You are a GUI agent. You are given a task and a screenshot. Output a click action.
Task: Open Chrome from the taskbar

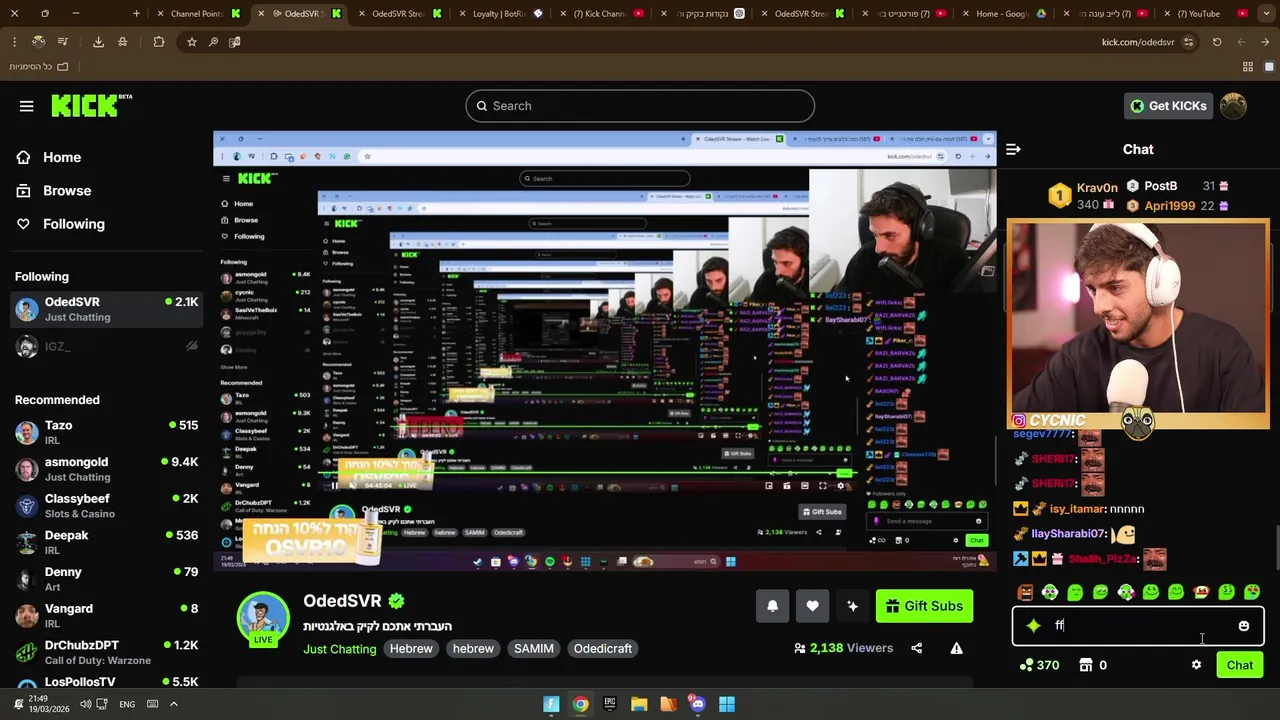pyautogui.click(x=580, y=704)
